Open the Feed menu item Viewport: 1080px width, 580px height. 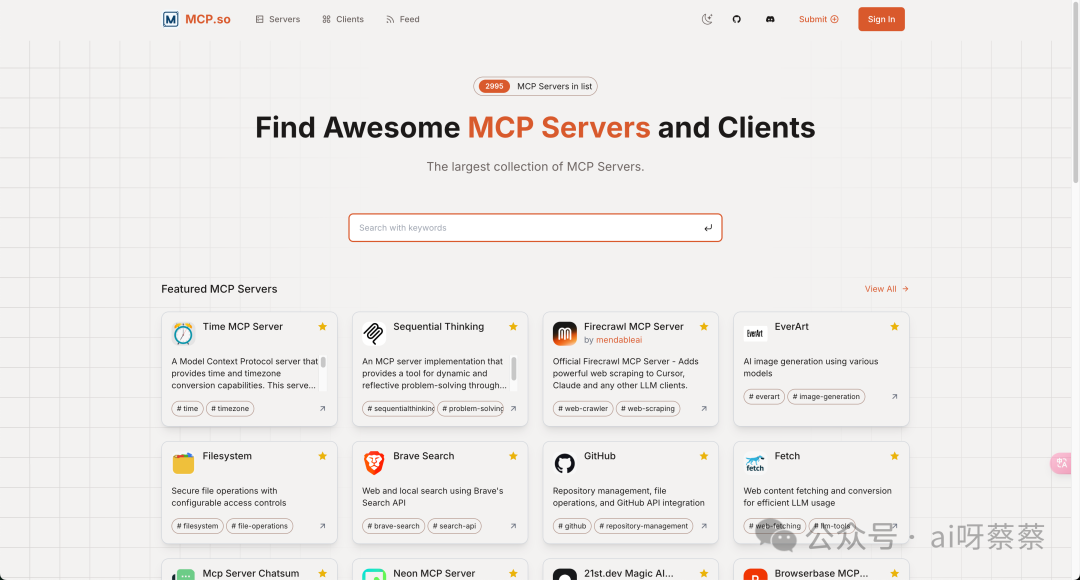coord(402,19)
